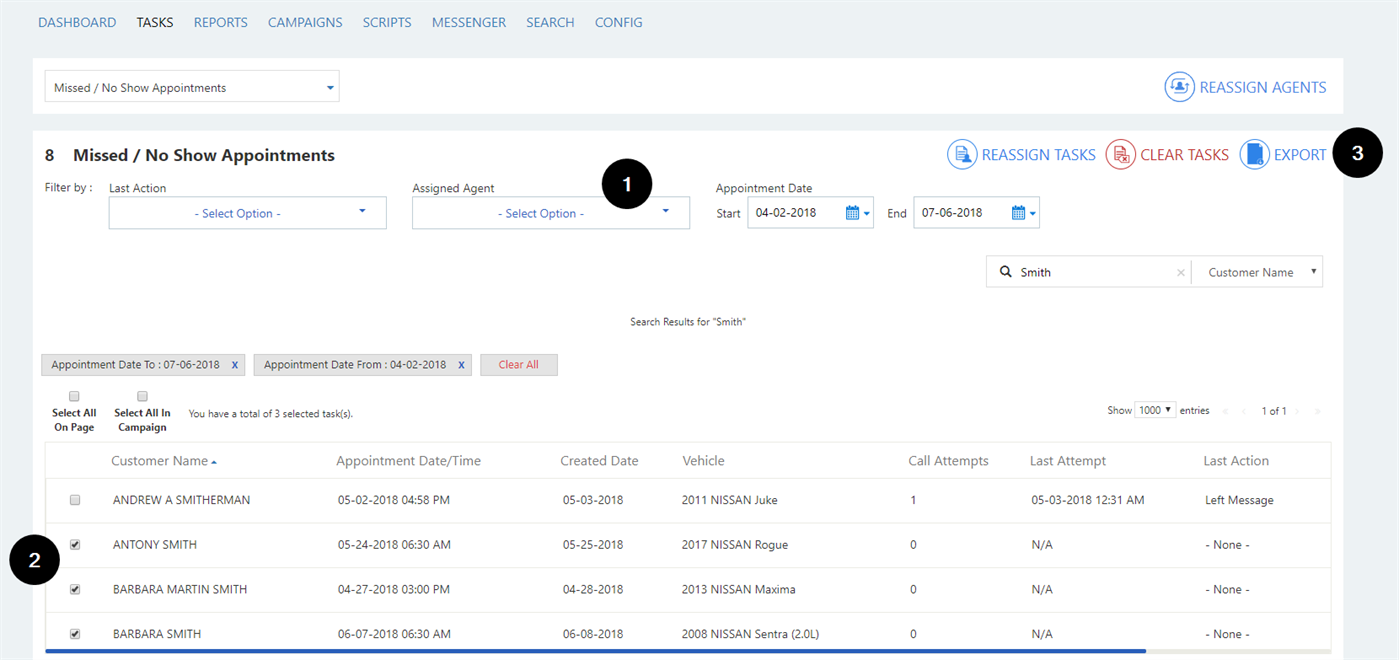
Task: Open the Customer Name search-type dropdown
Action: [x=1257, y=271]
